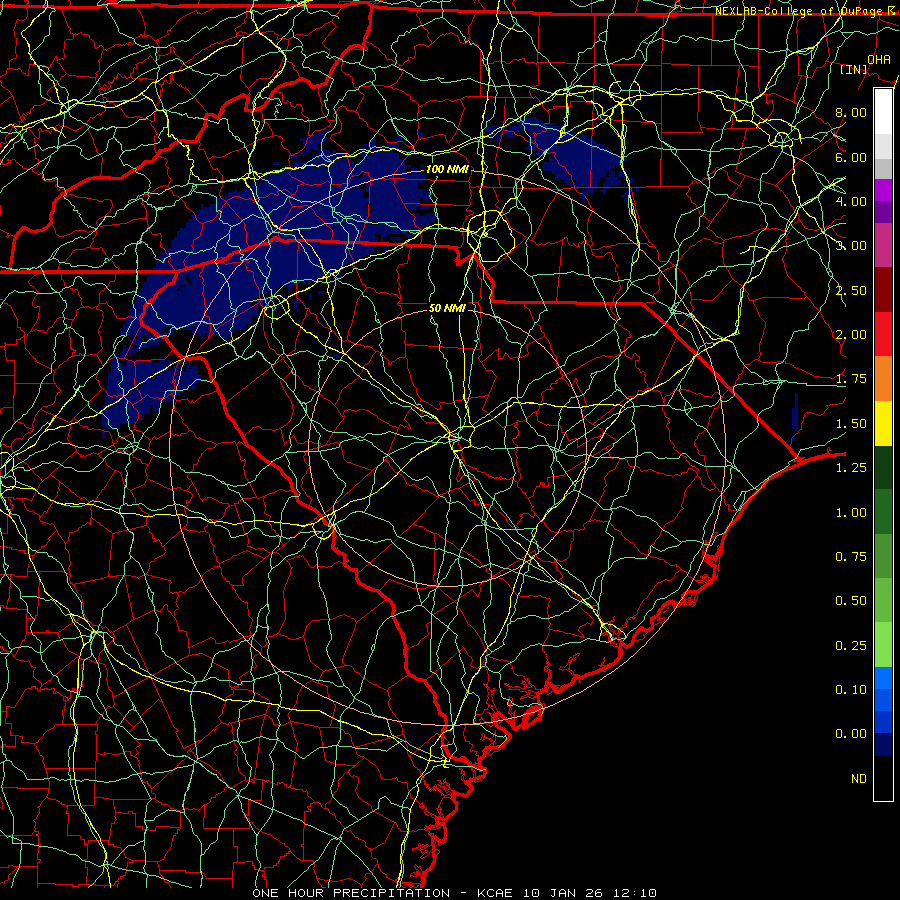Click the '100 NMI' range ring label

pyautogui.click(x=447, y=169)
